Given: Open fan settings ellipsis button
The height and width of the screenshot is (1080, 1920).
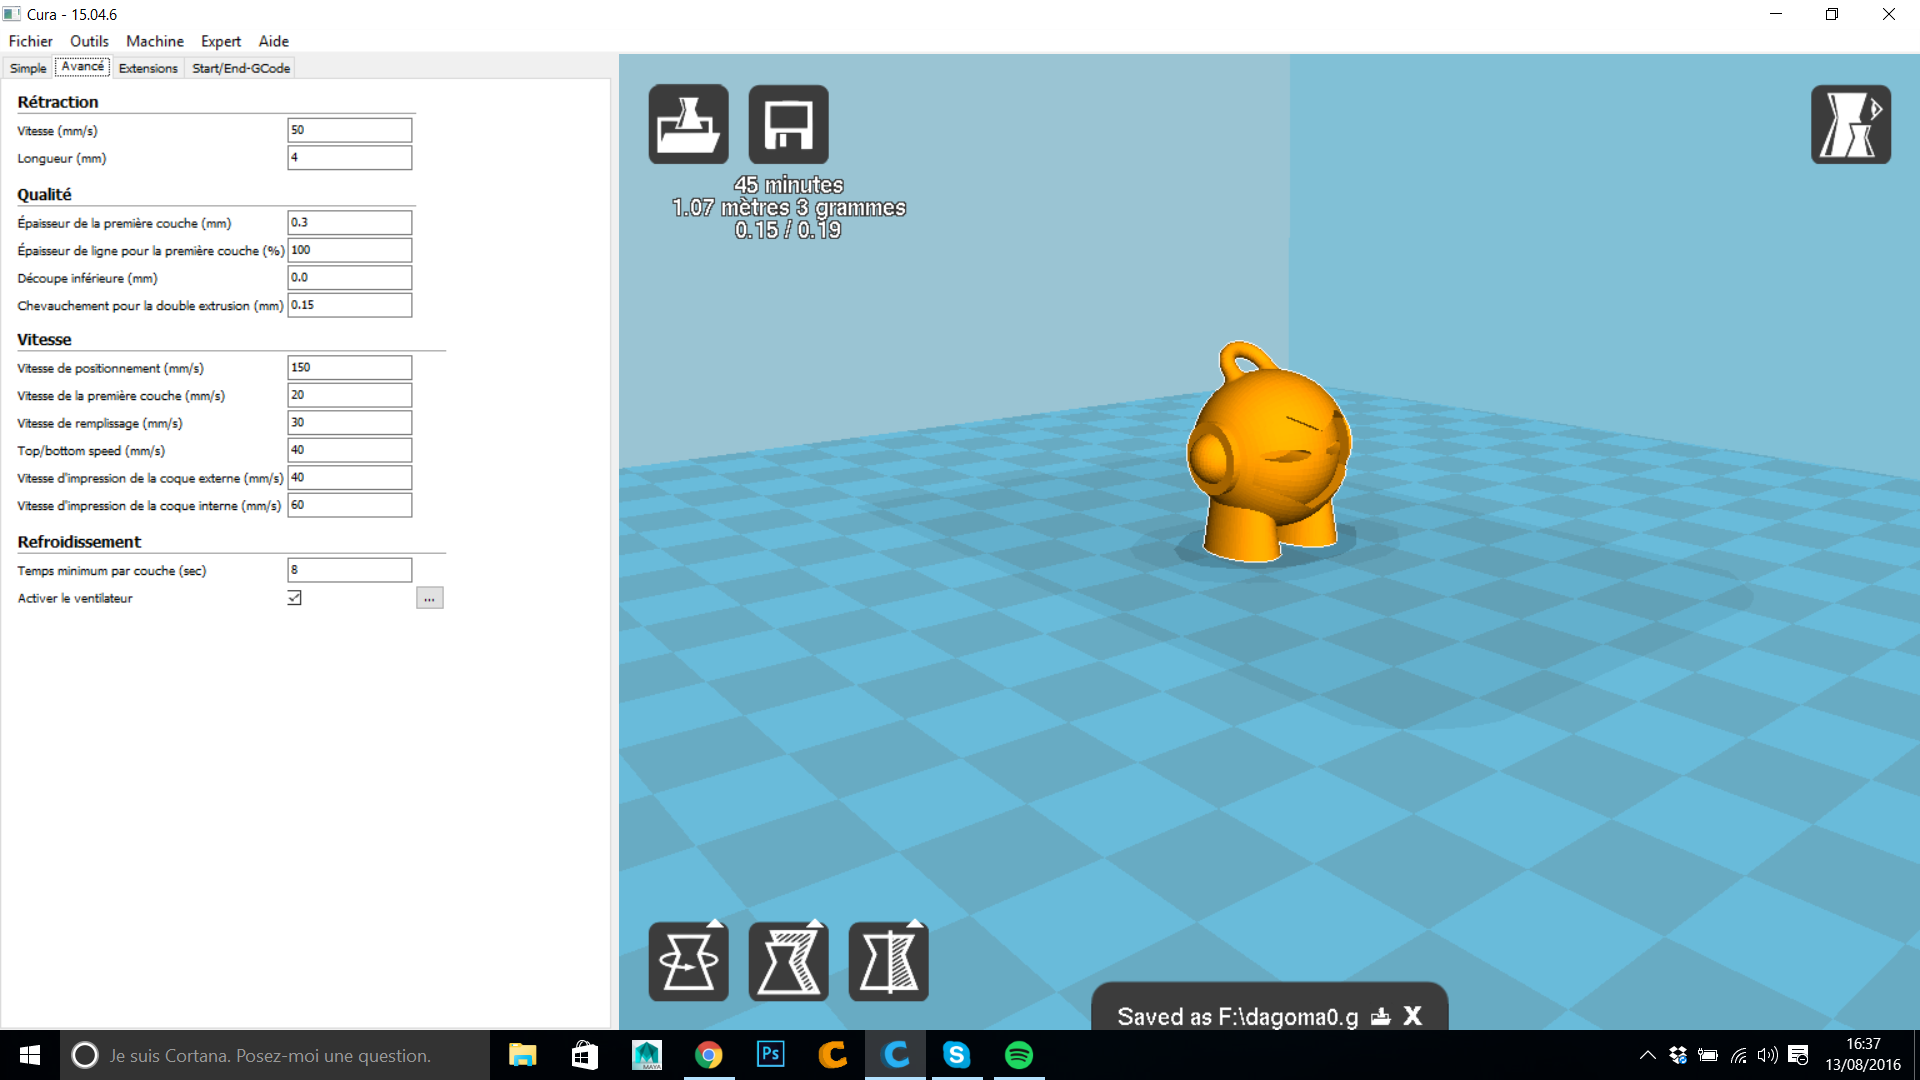Looking at the screenshot, I should pyautogui.click(x=429, y=598).
